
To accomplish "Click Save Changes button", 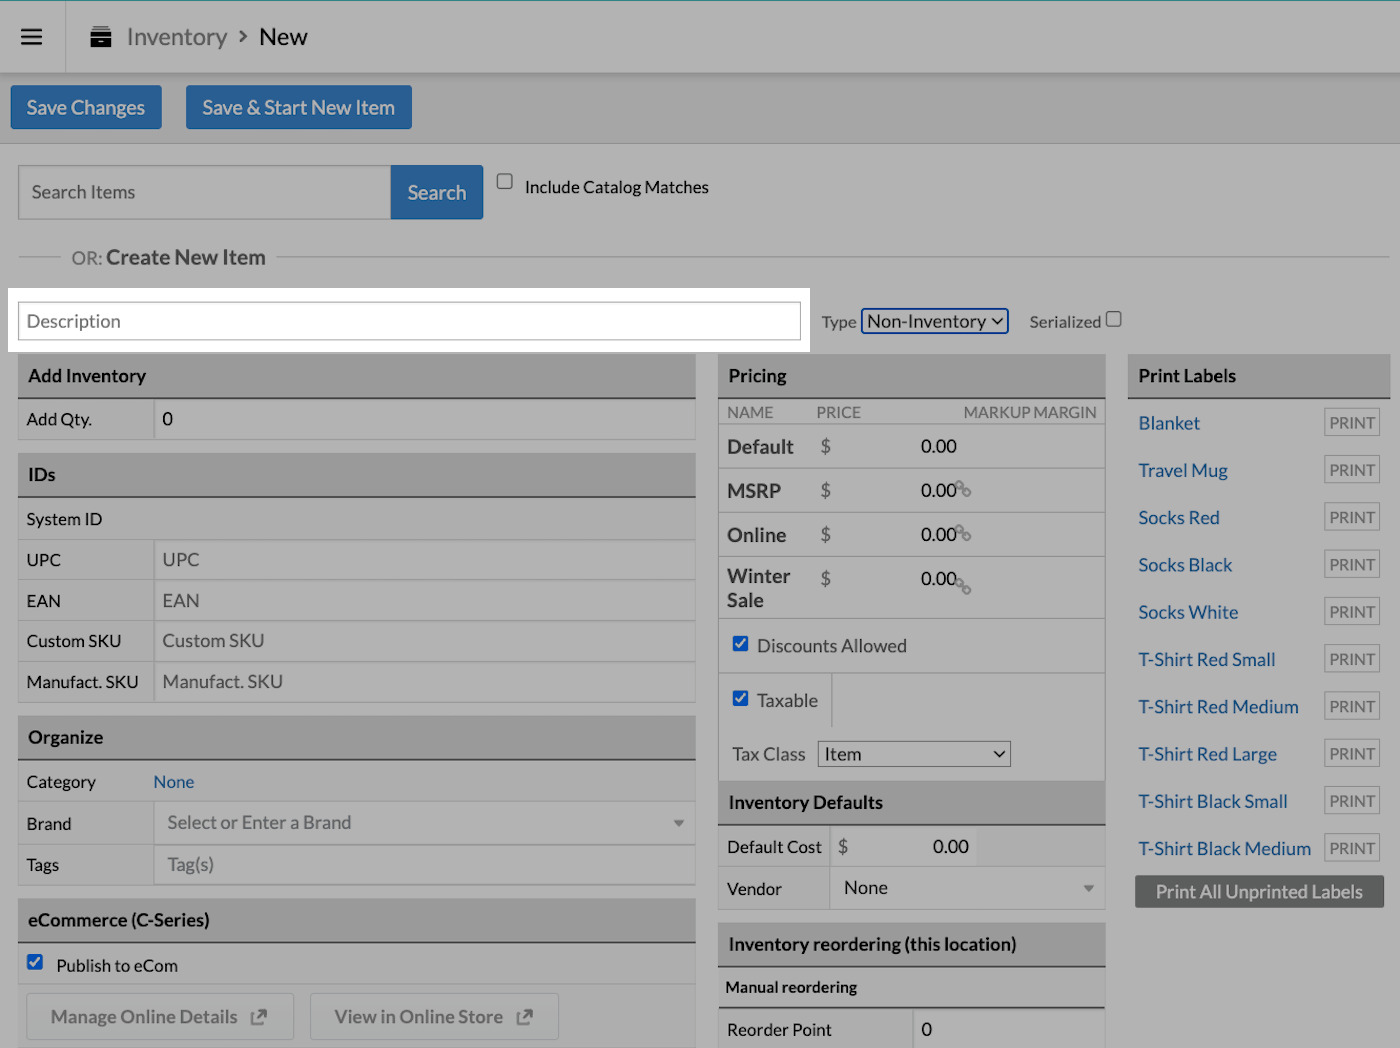I will (x=86, y=107).
